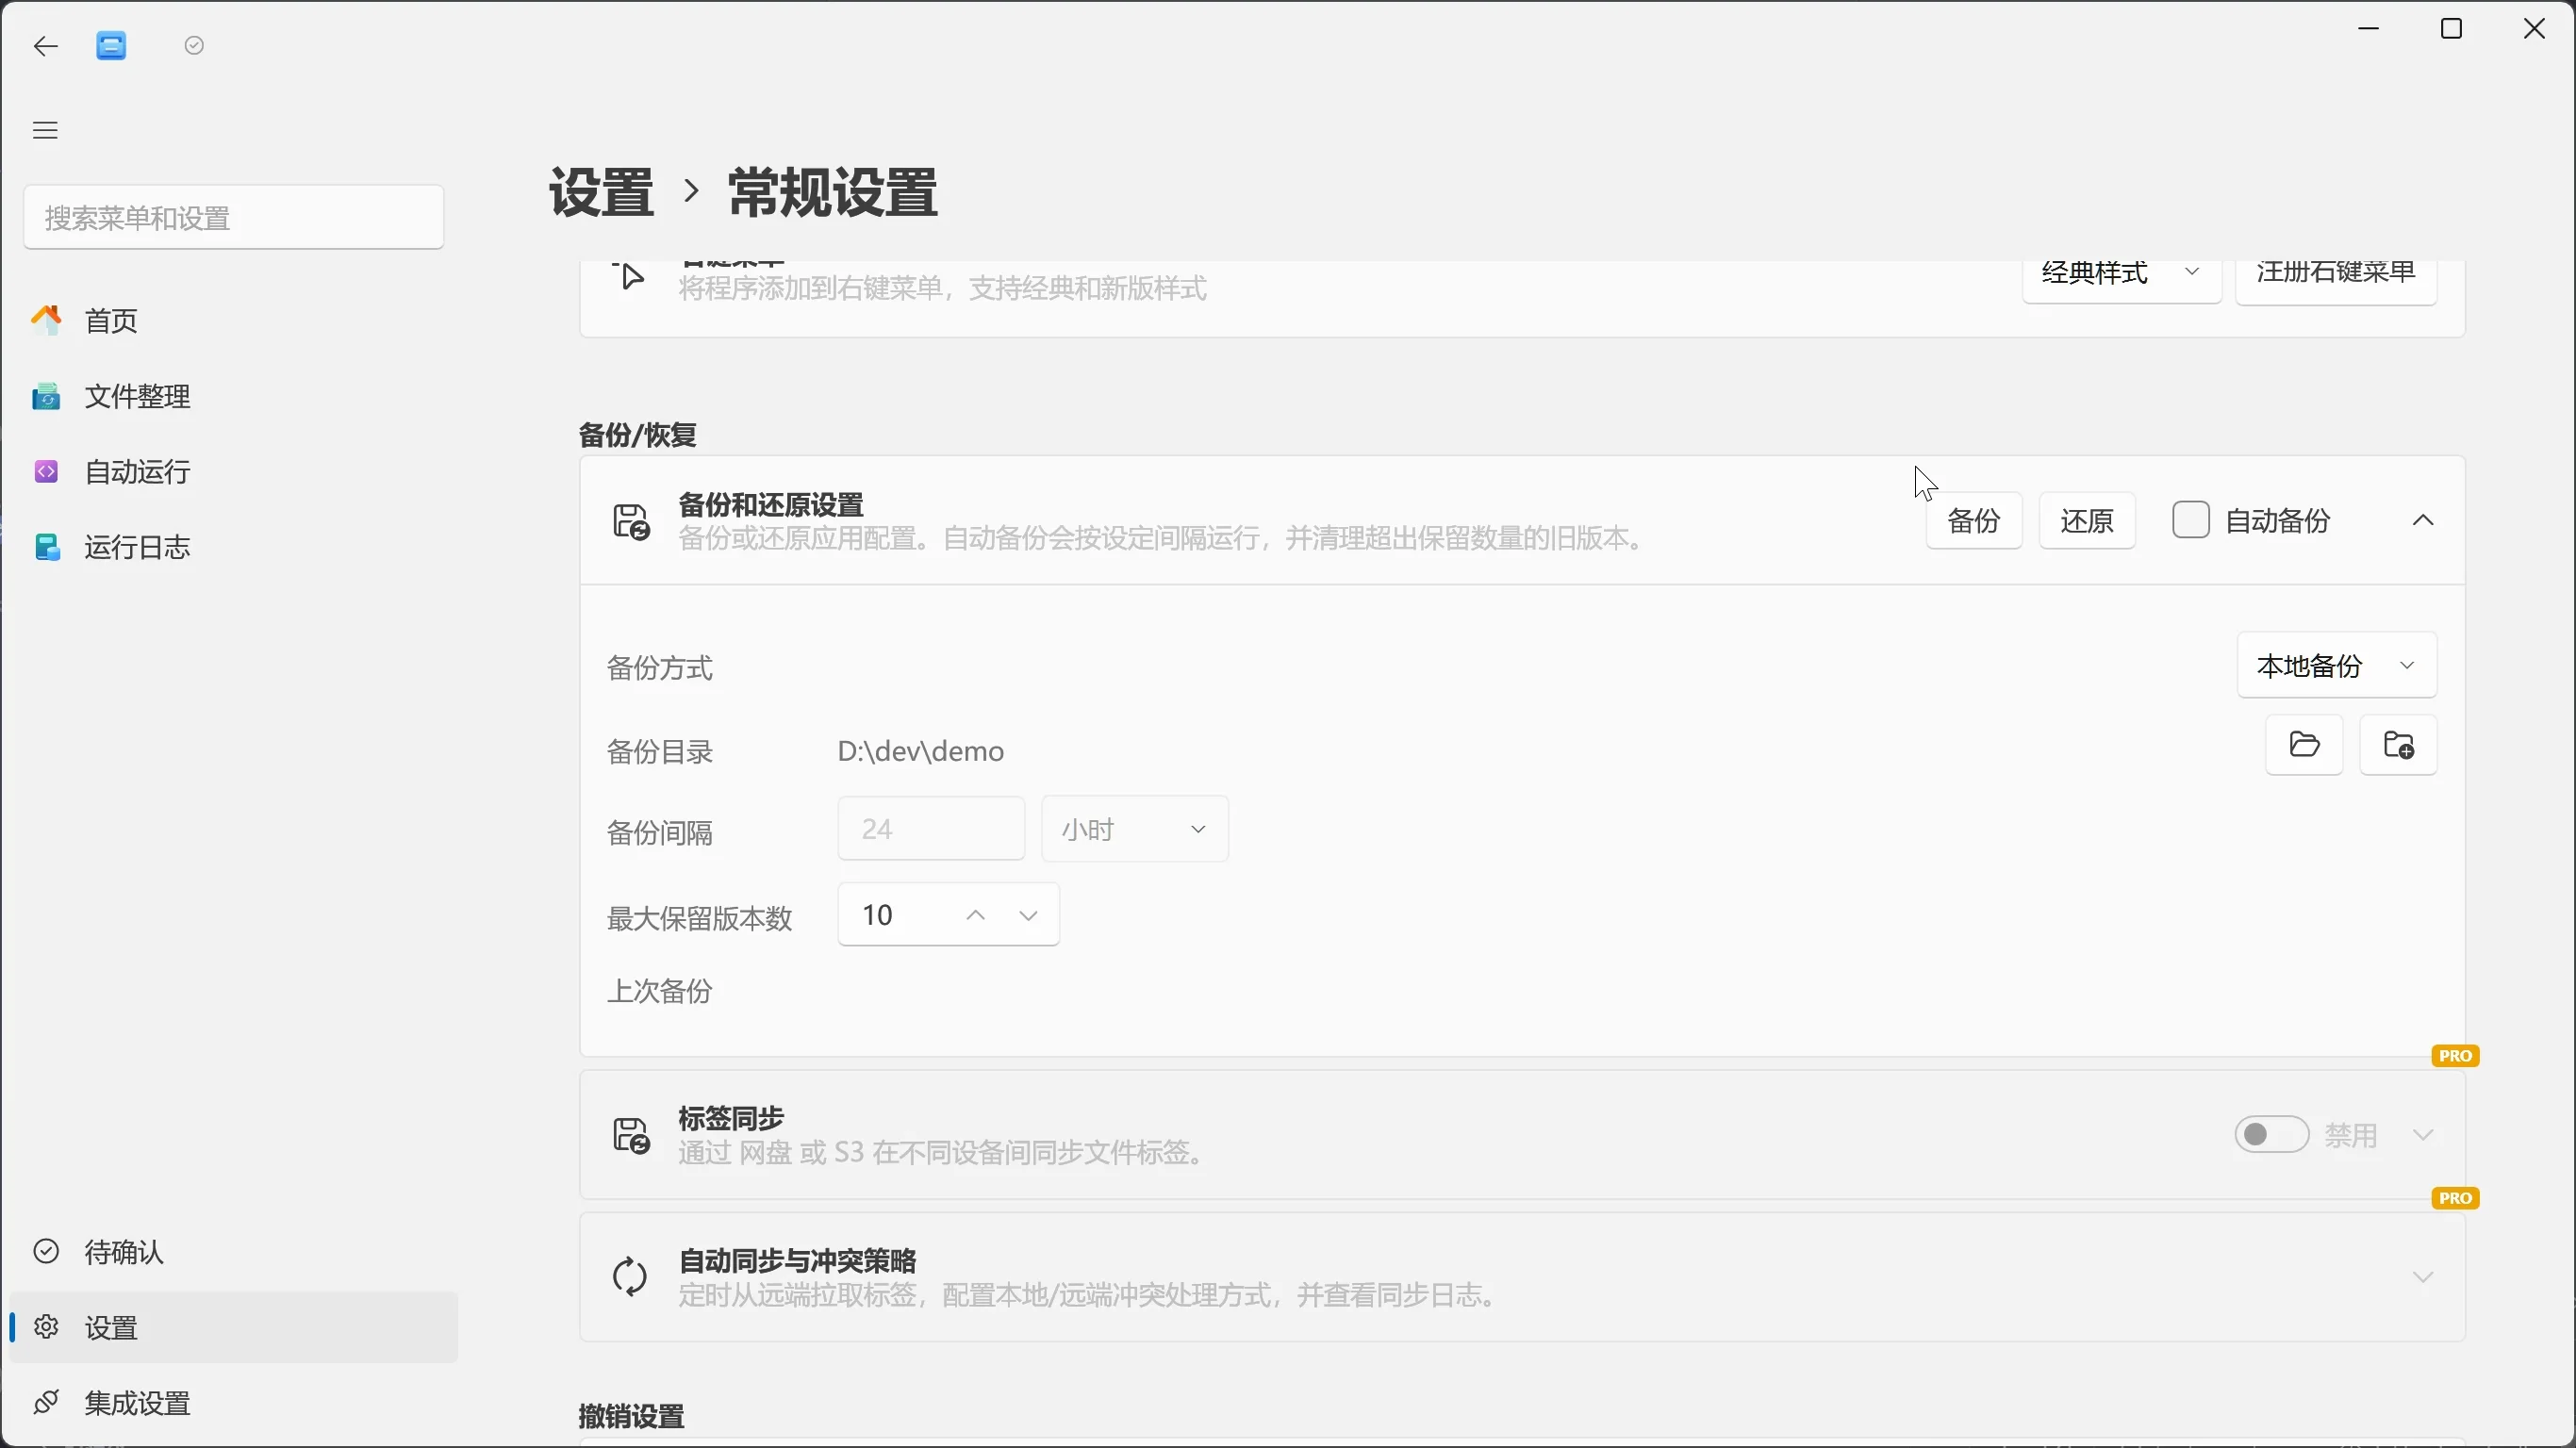Click the 还原 button

pos(2087,521)
